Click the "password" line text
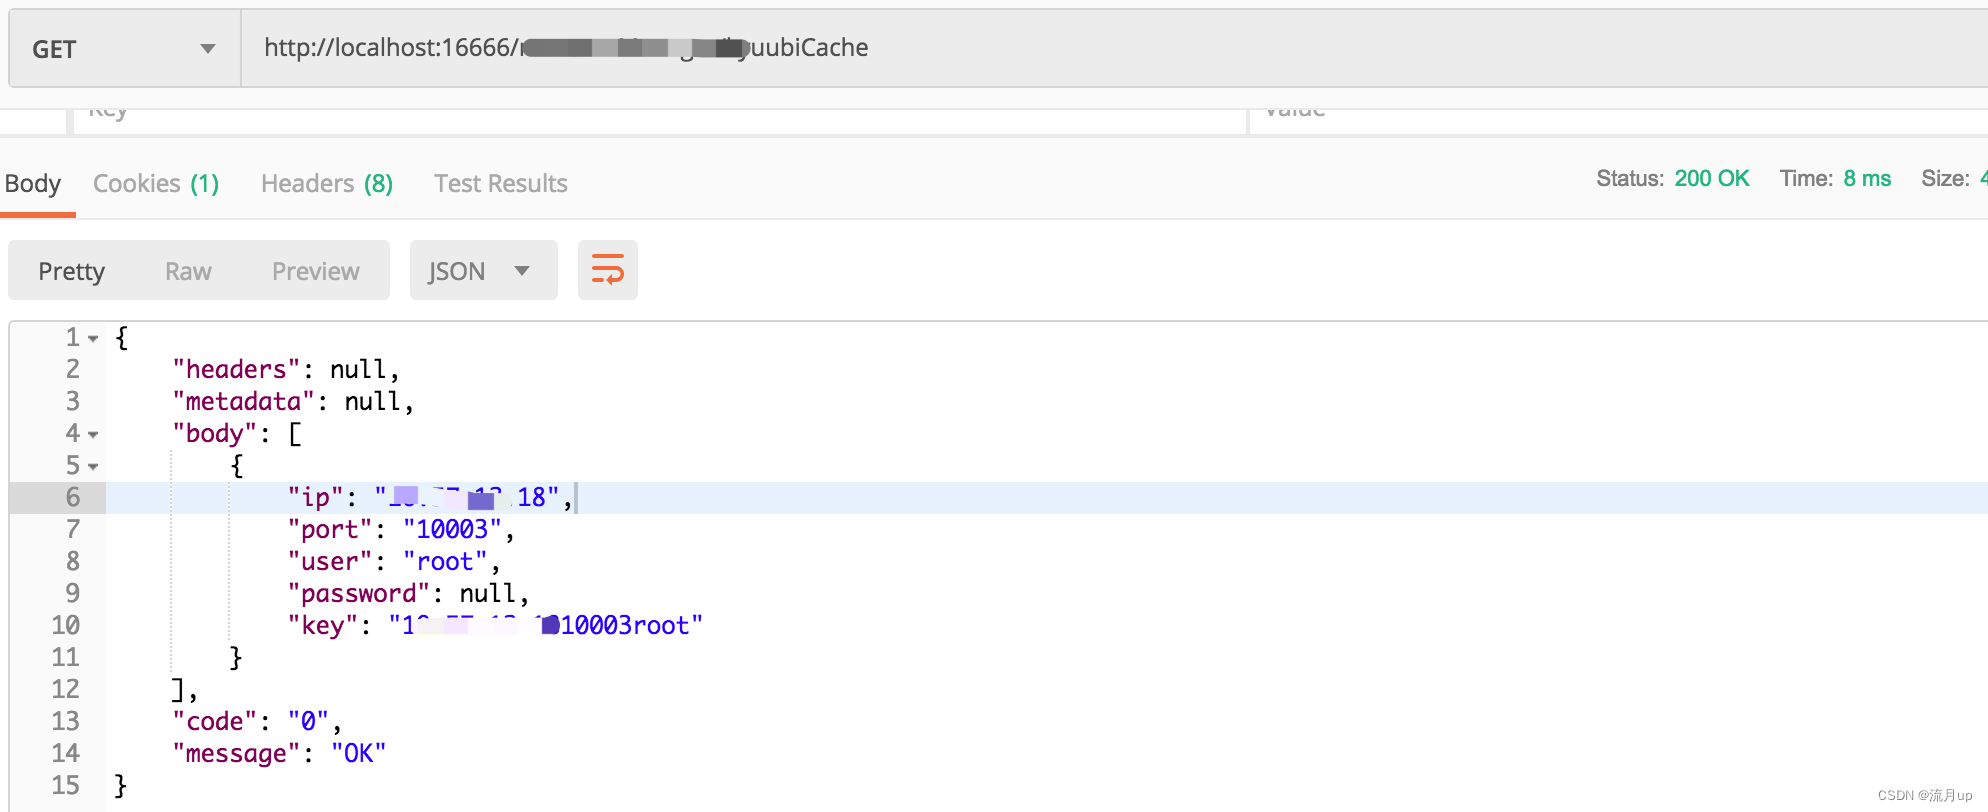 click(409, 594)
